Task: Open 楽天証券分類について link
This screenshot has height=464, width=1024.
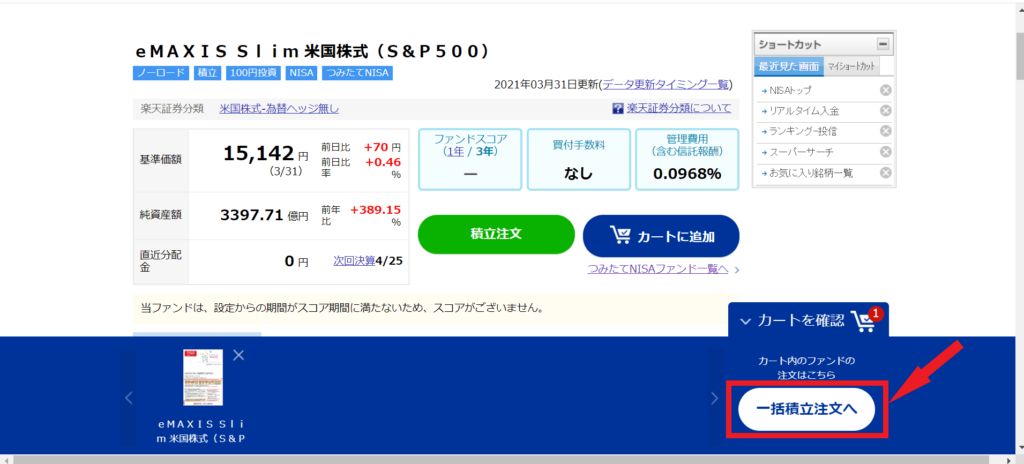Action: point(679,108)
